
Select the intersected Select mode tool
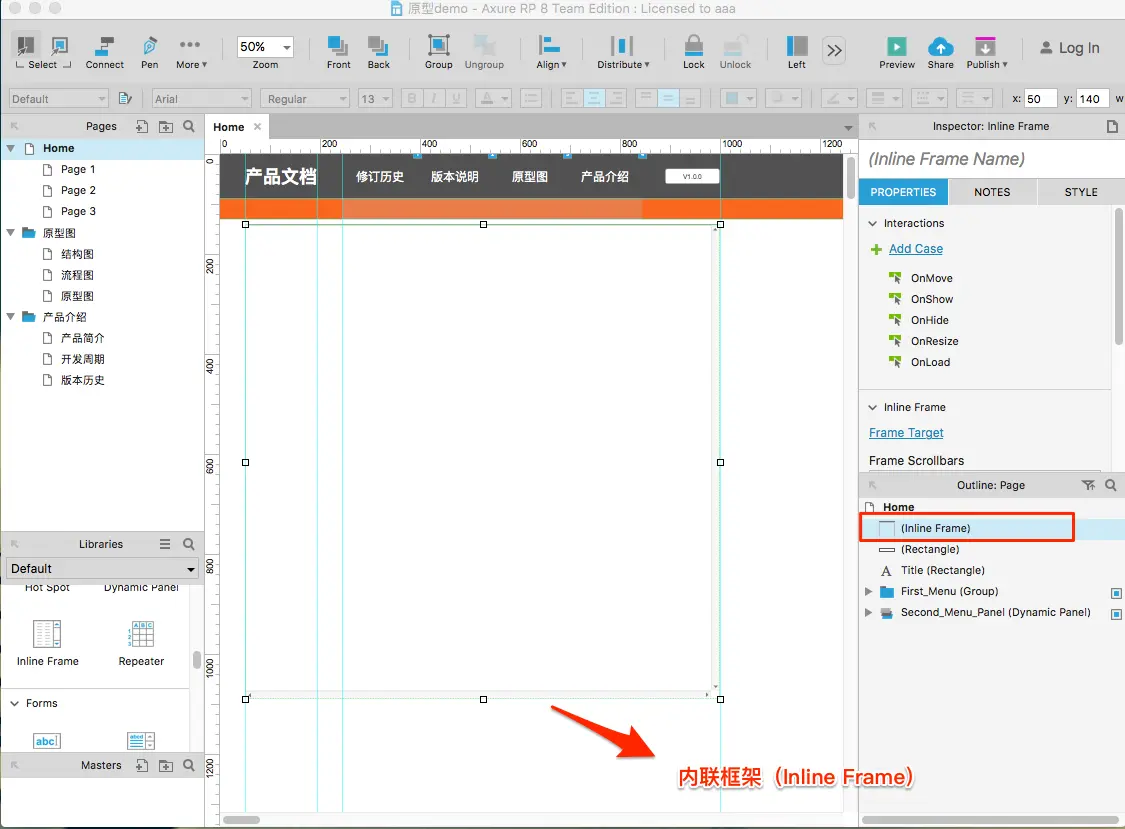coord(25,47)
